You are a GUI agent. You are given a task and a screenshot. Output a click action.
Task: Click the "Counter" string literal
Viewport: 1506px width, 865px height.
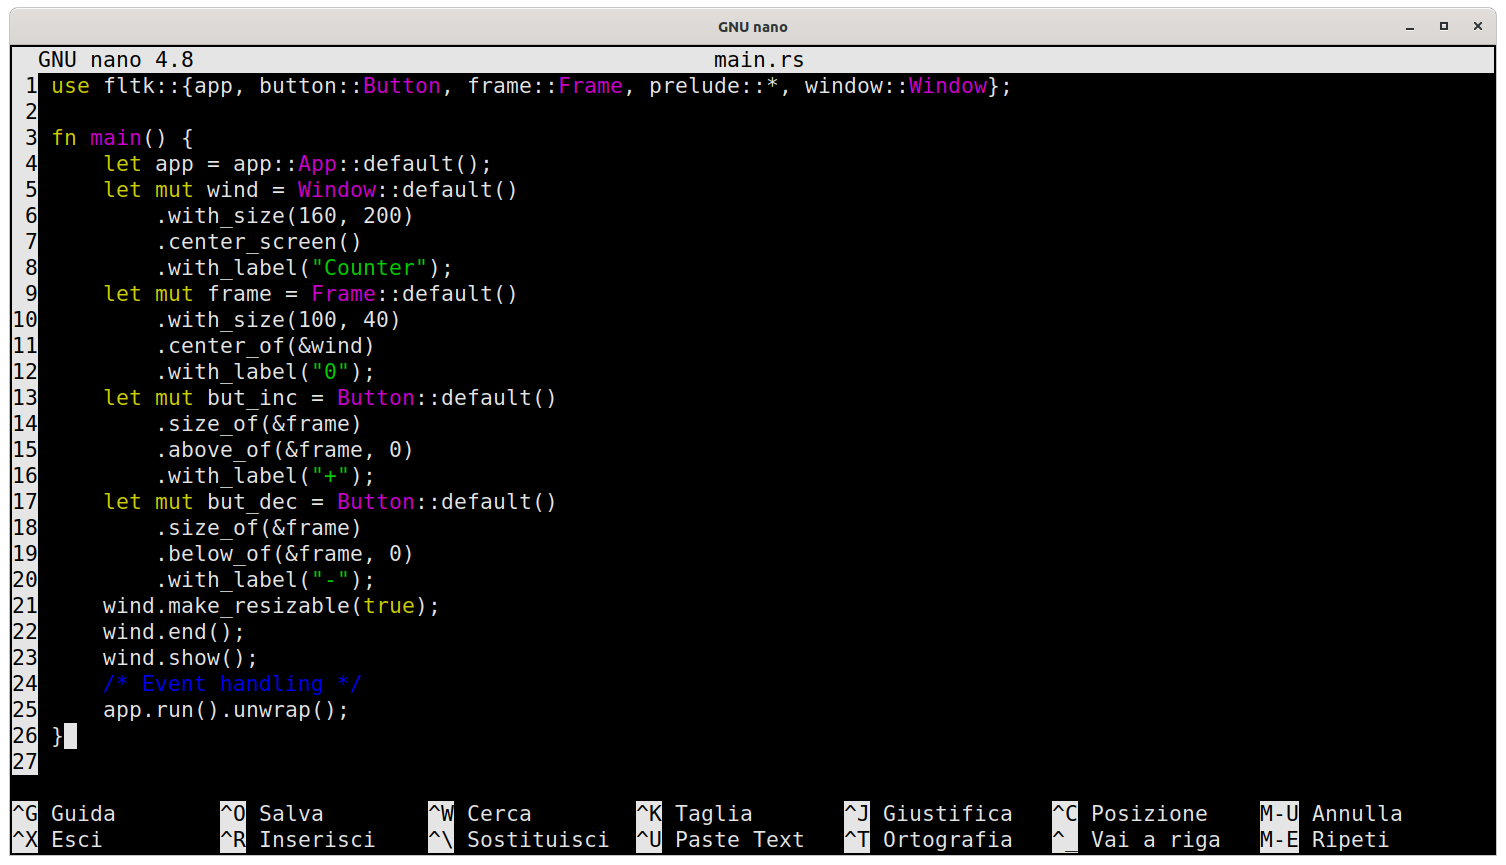(369, 268)
